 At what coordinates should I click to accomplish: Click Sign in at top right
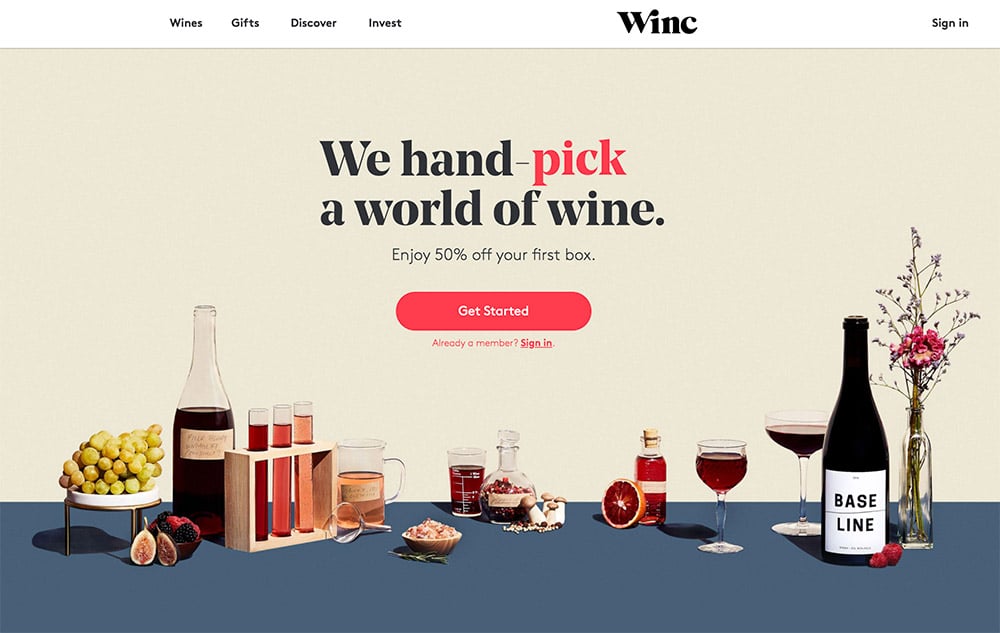click(x=950, y=23)
